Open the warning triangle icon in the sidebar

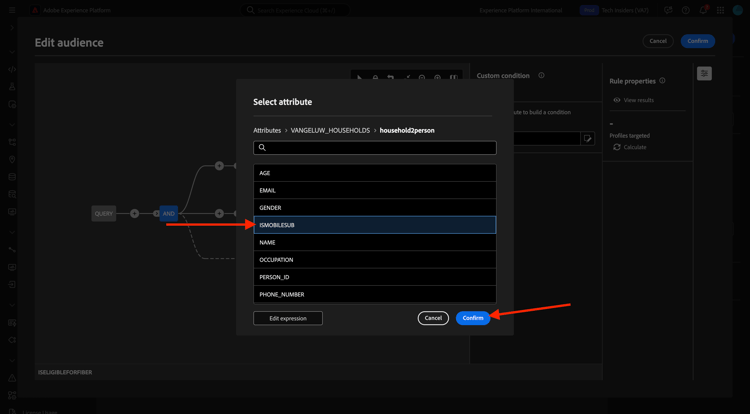(x=12, y=378)
